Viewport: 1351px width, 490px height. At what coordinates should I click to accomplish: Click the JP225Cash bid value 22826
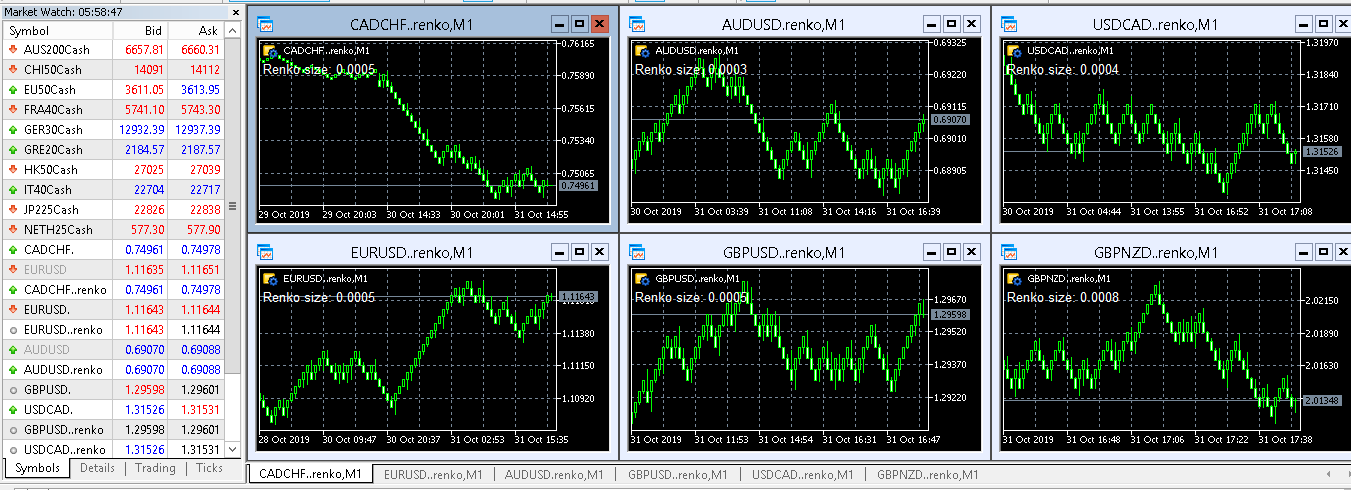149,210
